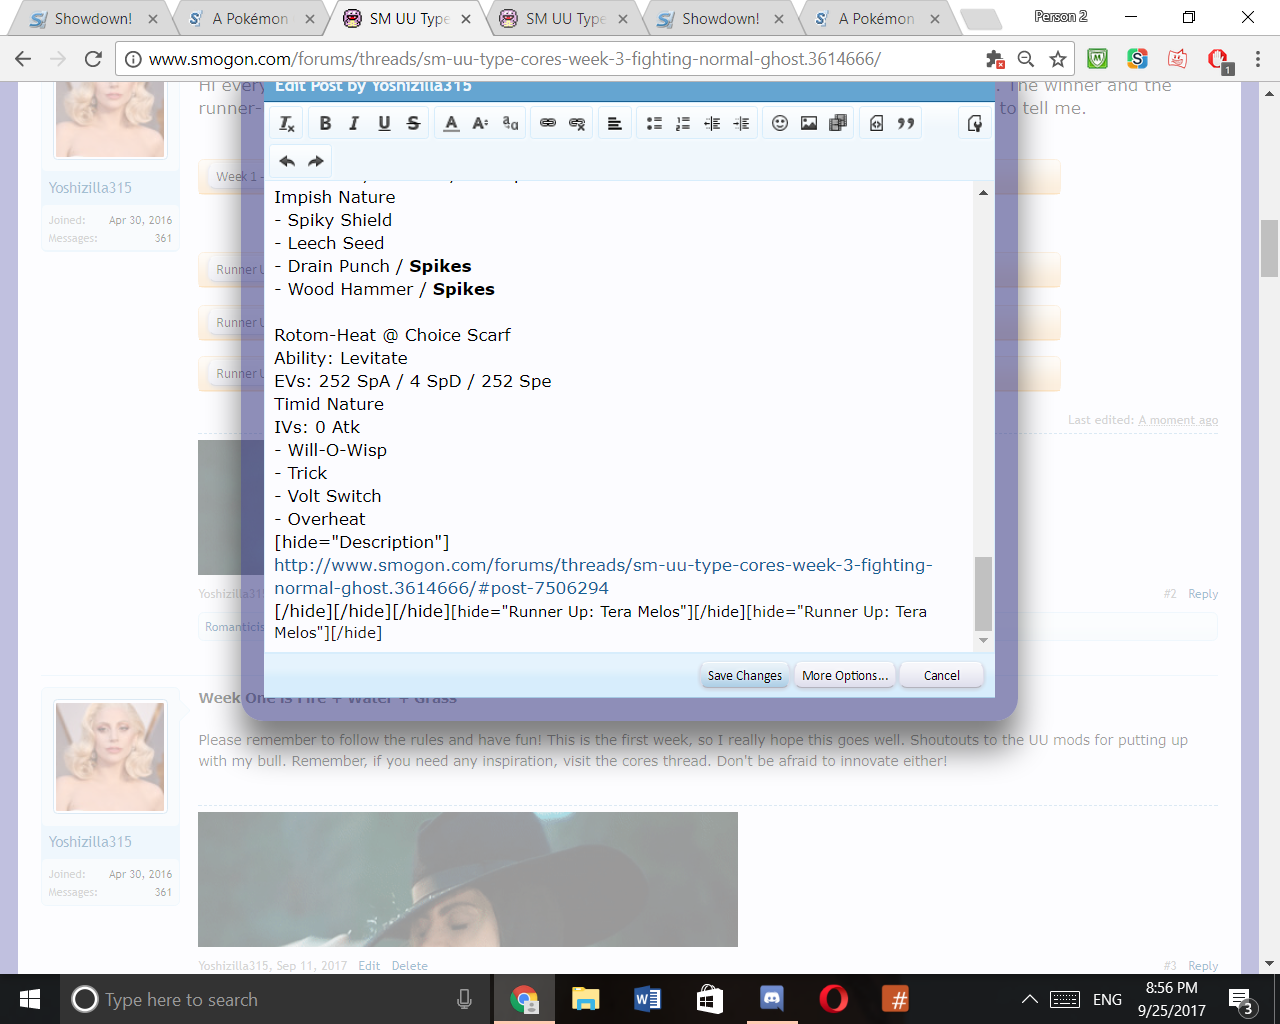Insert a smiley with the emoticon icon

[780, 123]
